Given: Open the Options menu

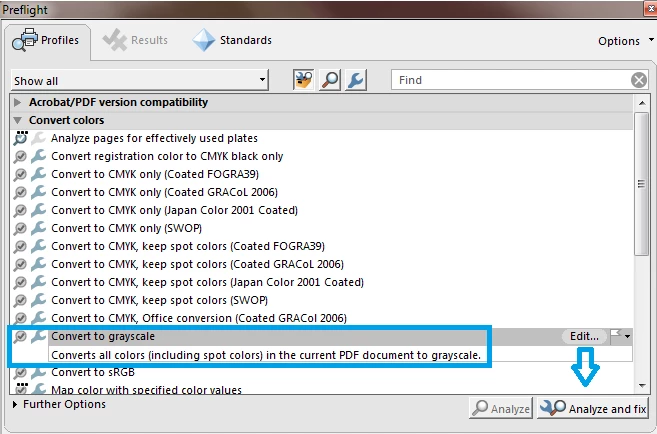Looking at the screenshot, I should 625,41.
